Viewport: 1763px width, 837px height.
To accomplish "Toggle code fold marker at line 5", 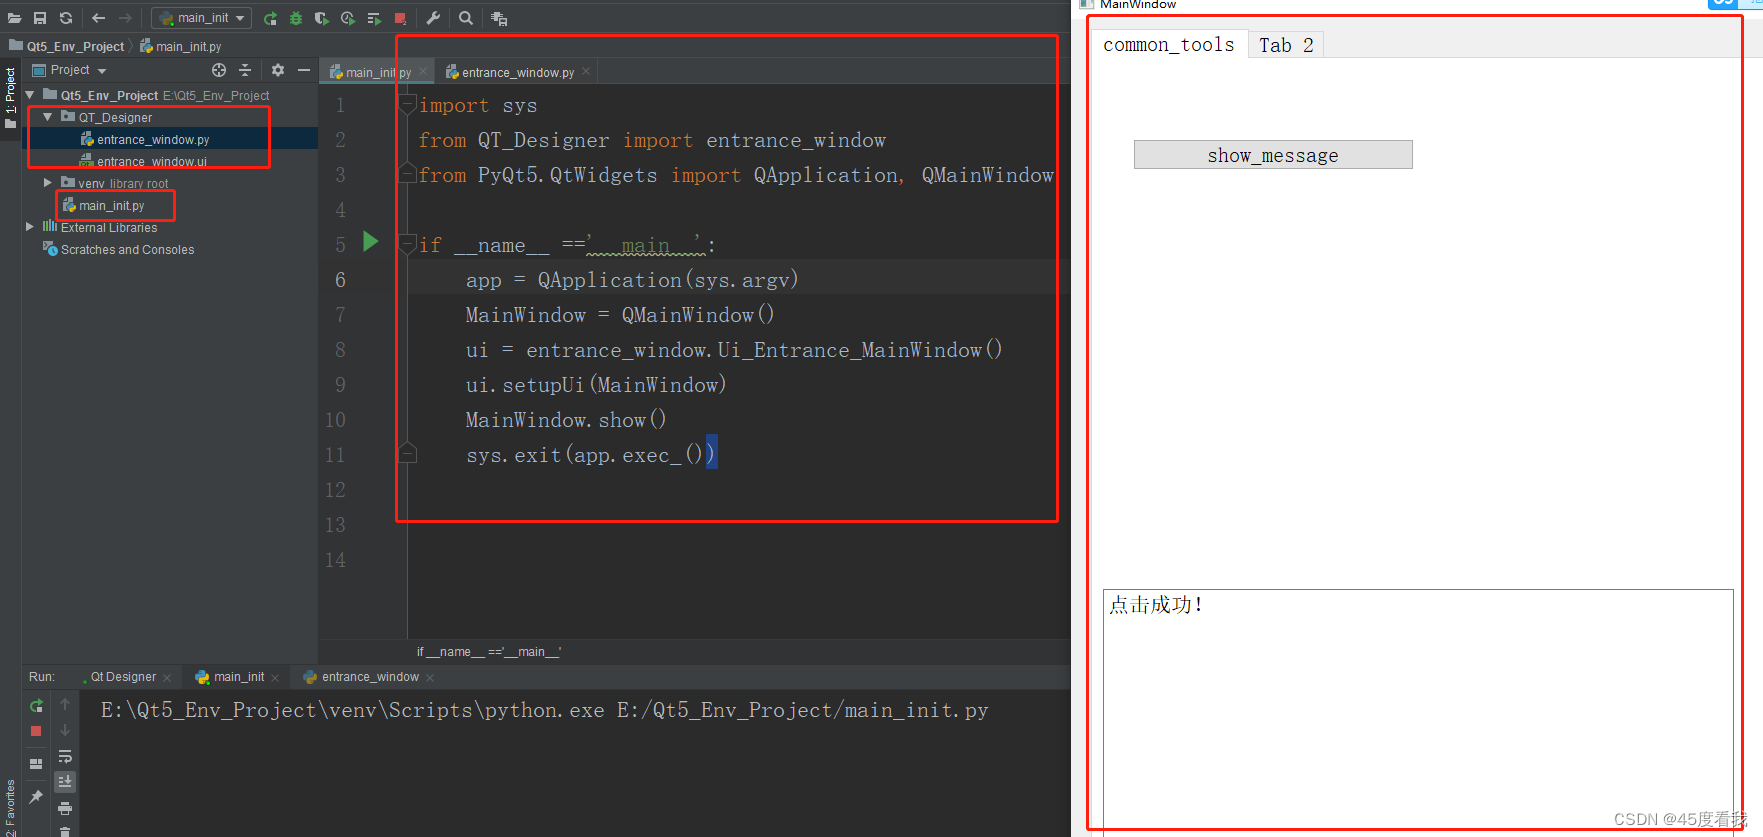I will pos(408,243).
